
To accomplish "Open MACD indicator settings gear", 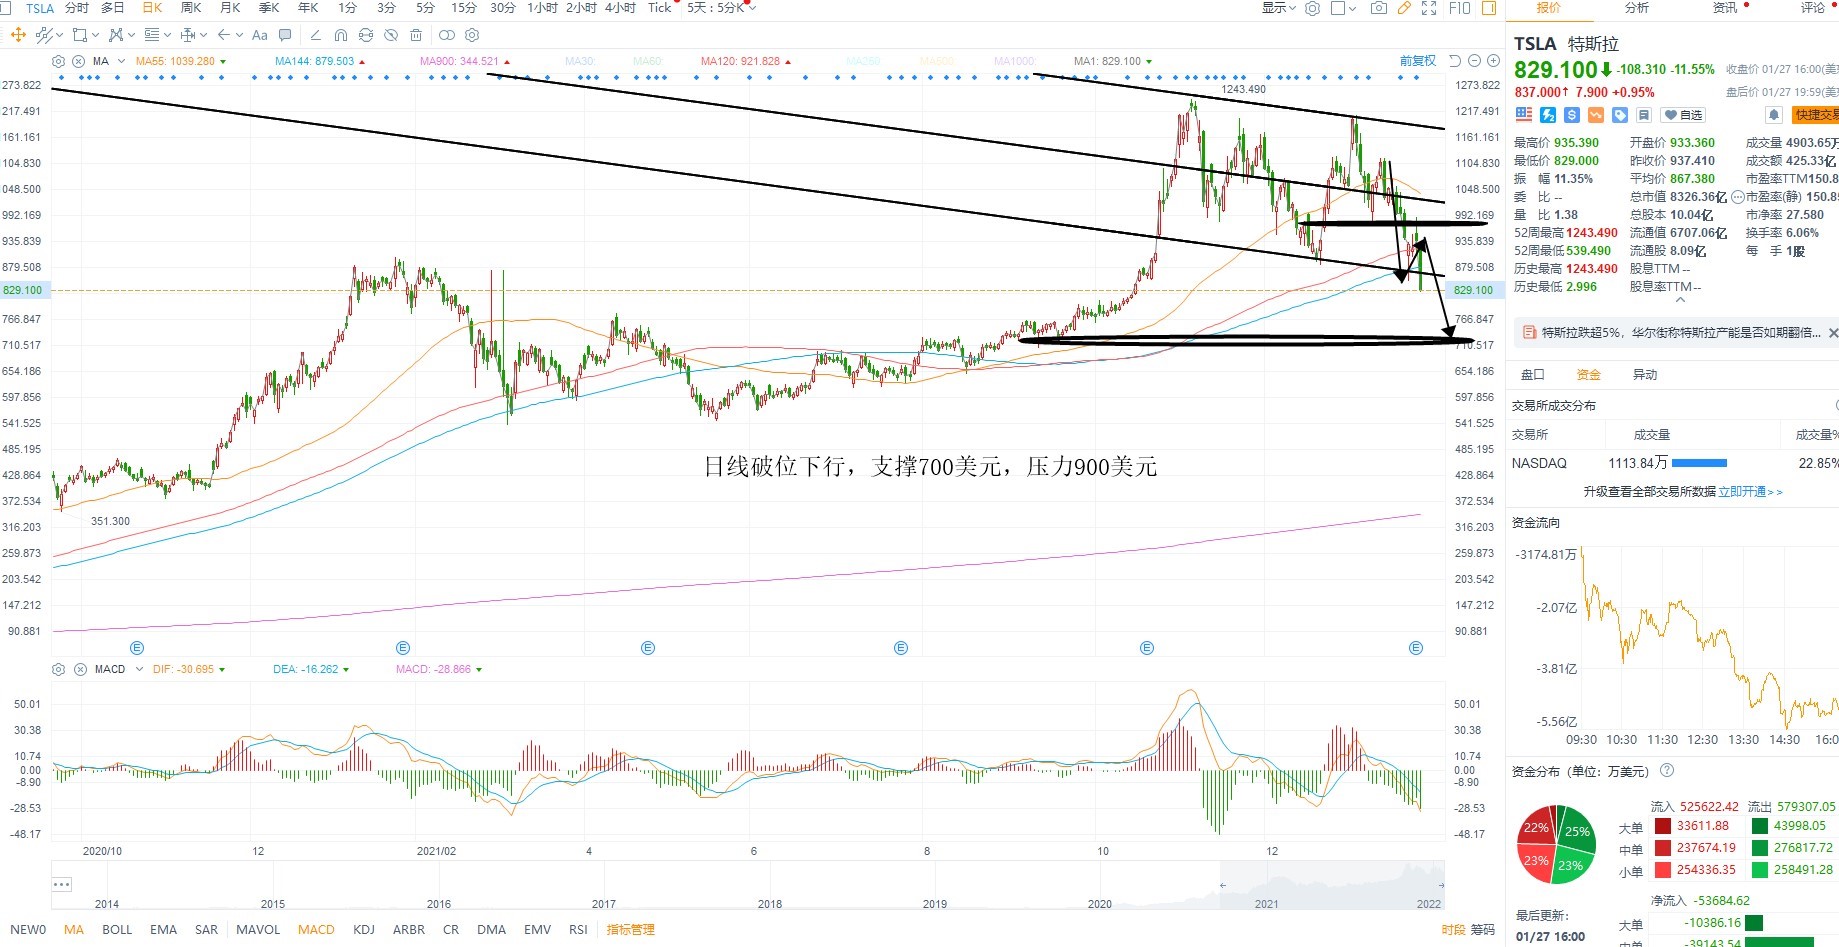I will point(58,669).
